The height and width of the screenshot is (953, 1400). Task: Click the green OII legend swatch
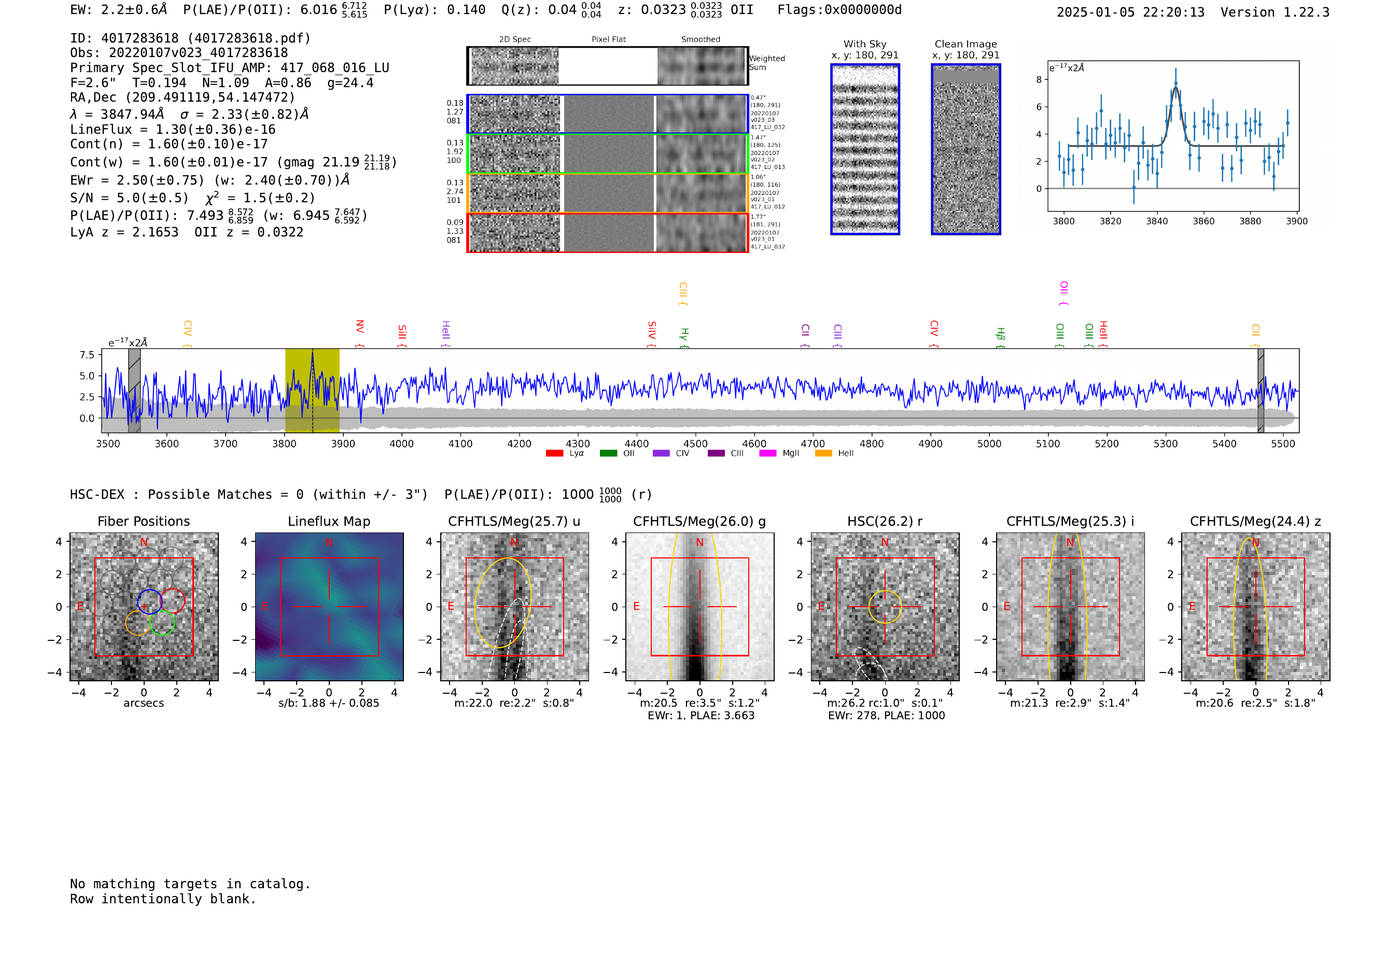coord(608,453)
